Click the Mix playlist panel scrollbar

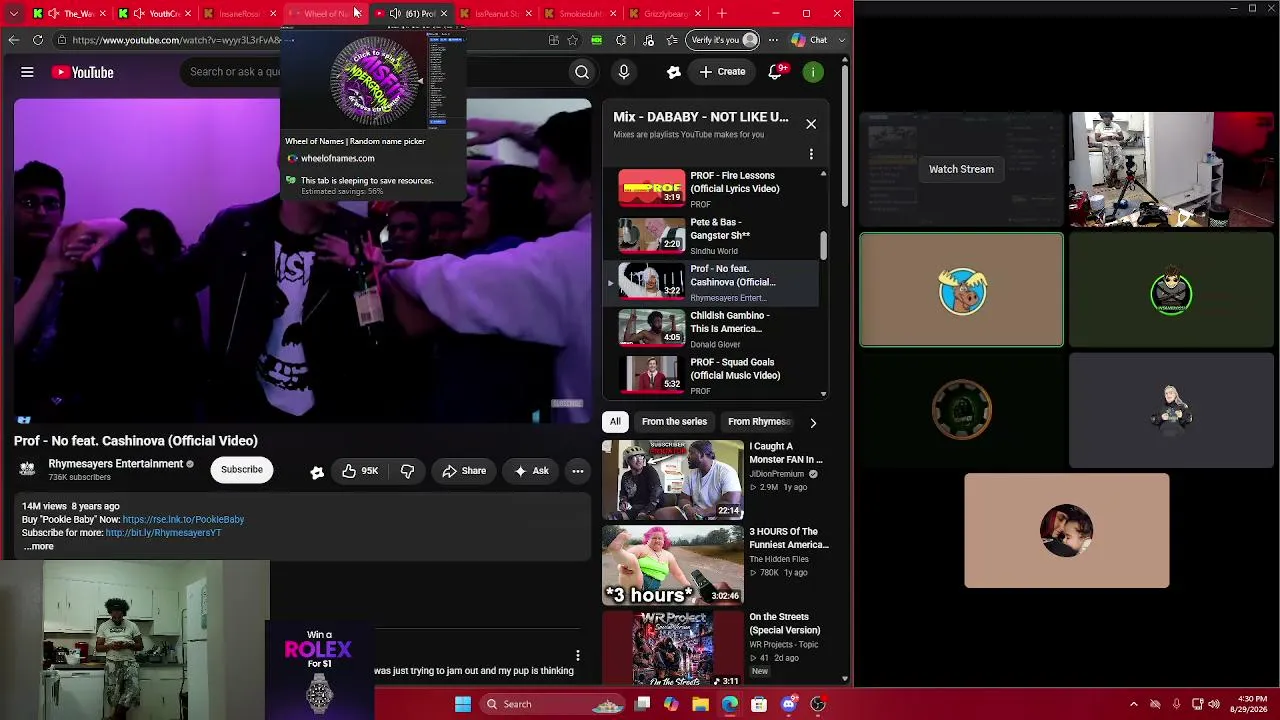point(823,244)
